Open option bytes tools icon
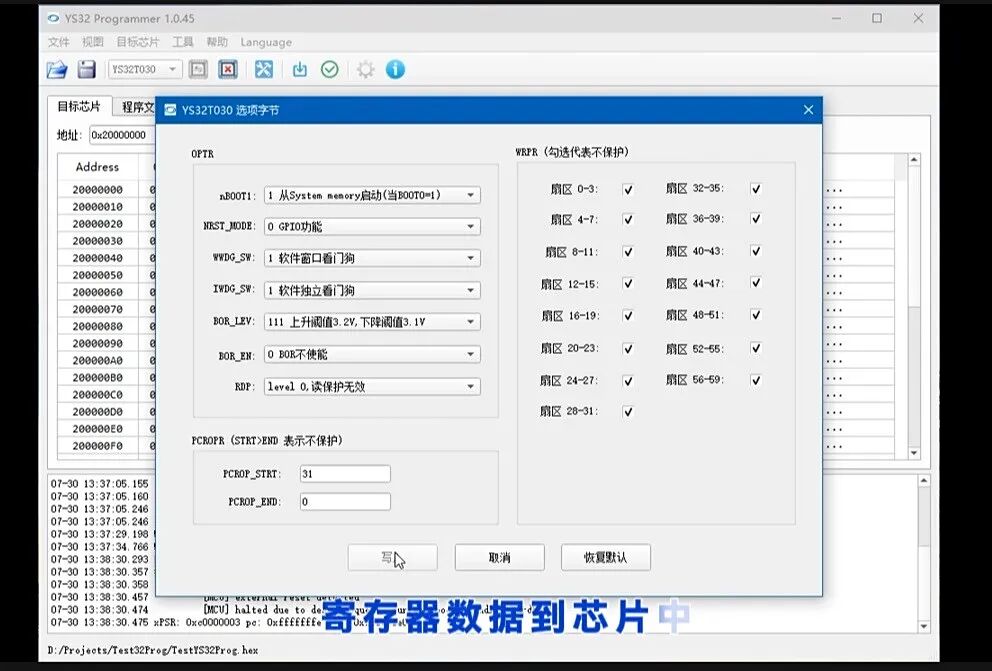 pos(264,70)
